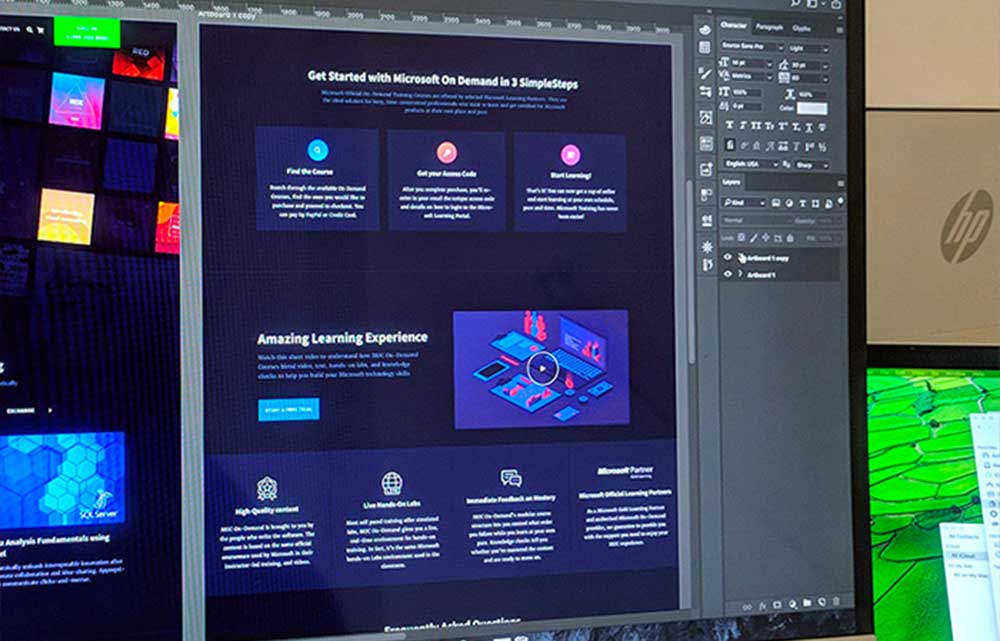Screen dimensions: 1000x641
Task: Click the green call button in left window
Action: 87,32
